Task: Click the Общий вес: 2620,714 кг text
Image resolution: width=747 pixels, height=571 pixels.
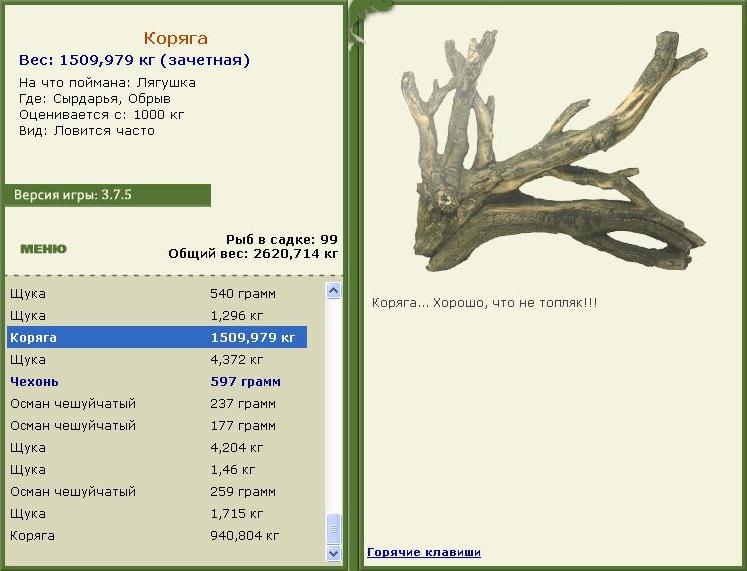Action: (253, 253)
